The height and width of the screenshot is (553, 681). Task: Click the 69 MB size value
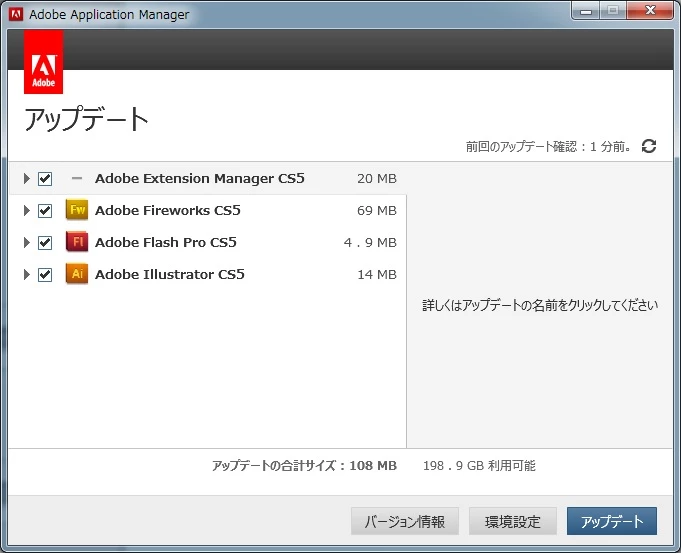[x=377, y=211]
